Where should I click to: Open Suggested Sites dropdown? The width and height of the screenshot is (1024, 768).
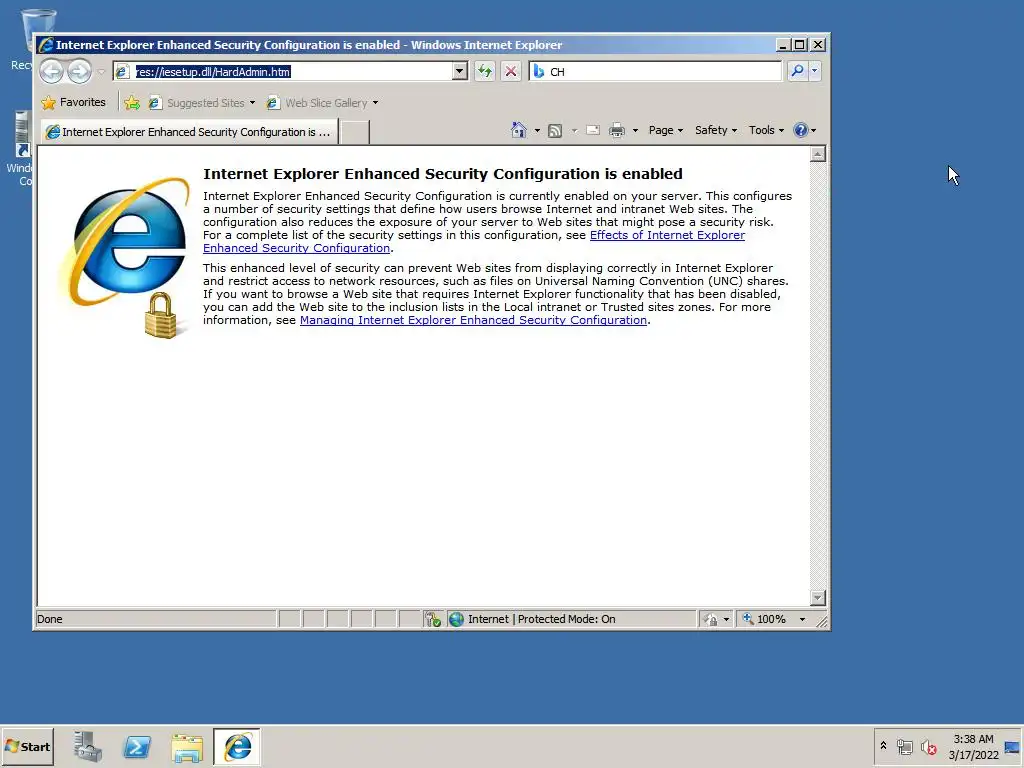(x=202, y=103)
